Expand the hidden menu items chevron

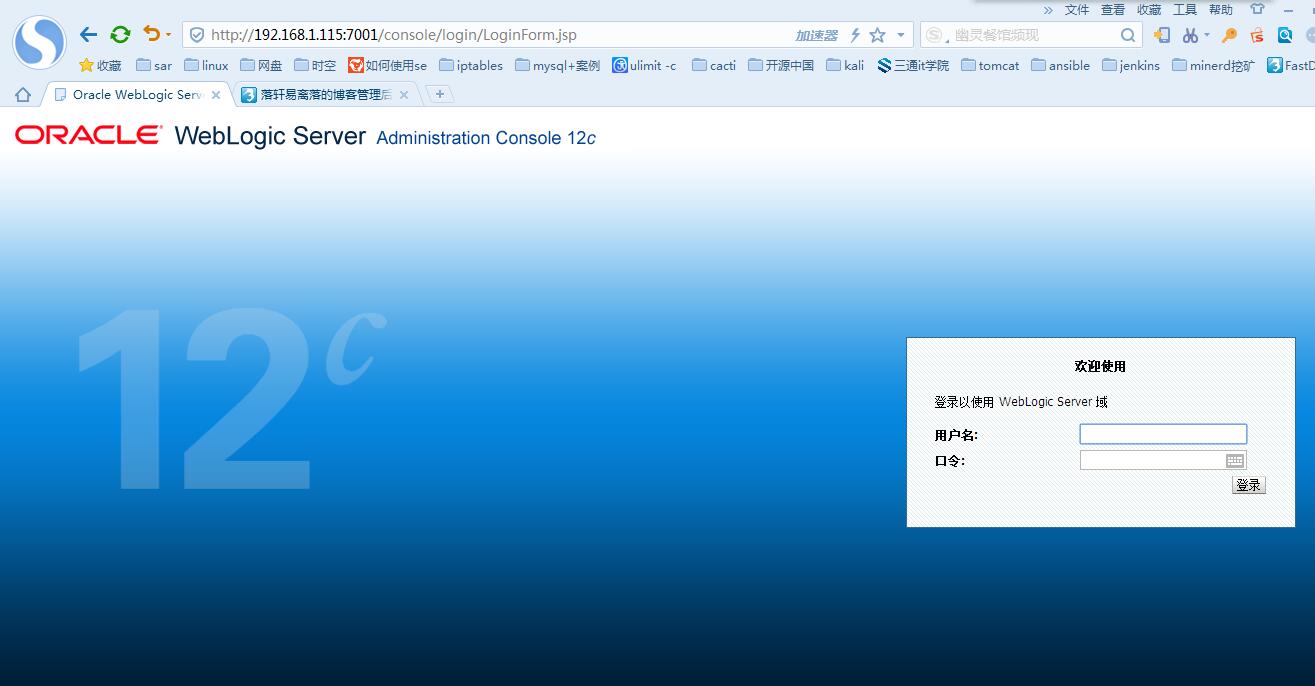tap(1048, 10)
